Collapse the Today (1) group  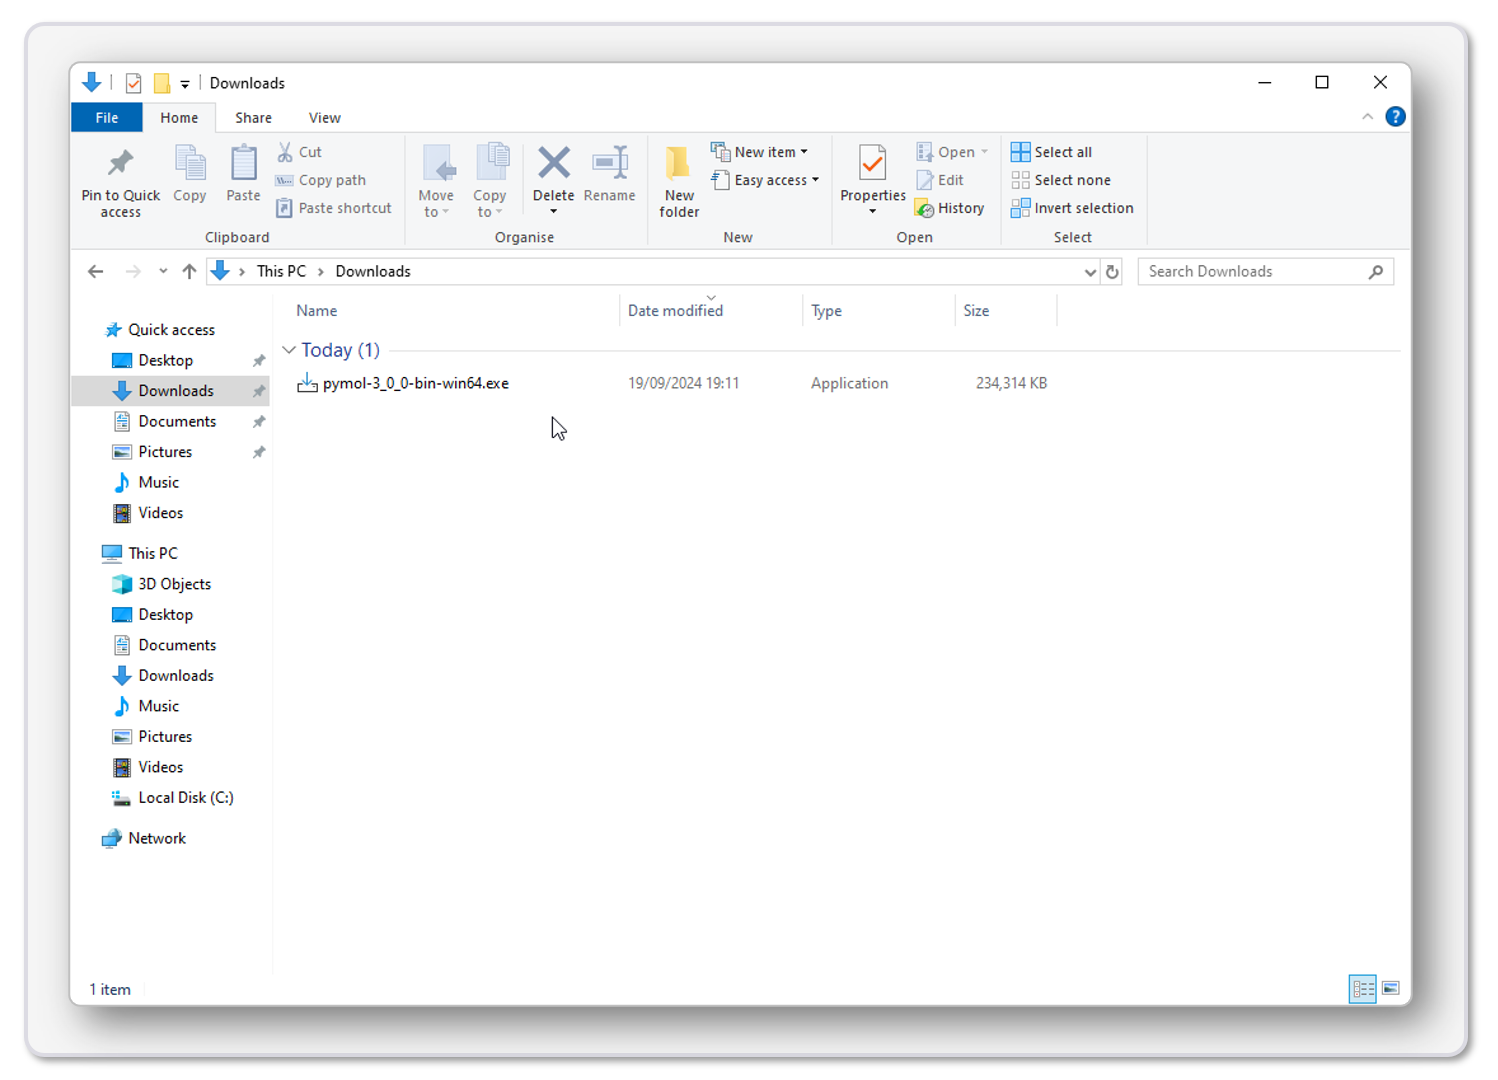click(x=289, y=350)
